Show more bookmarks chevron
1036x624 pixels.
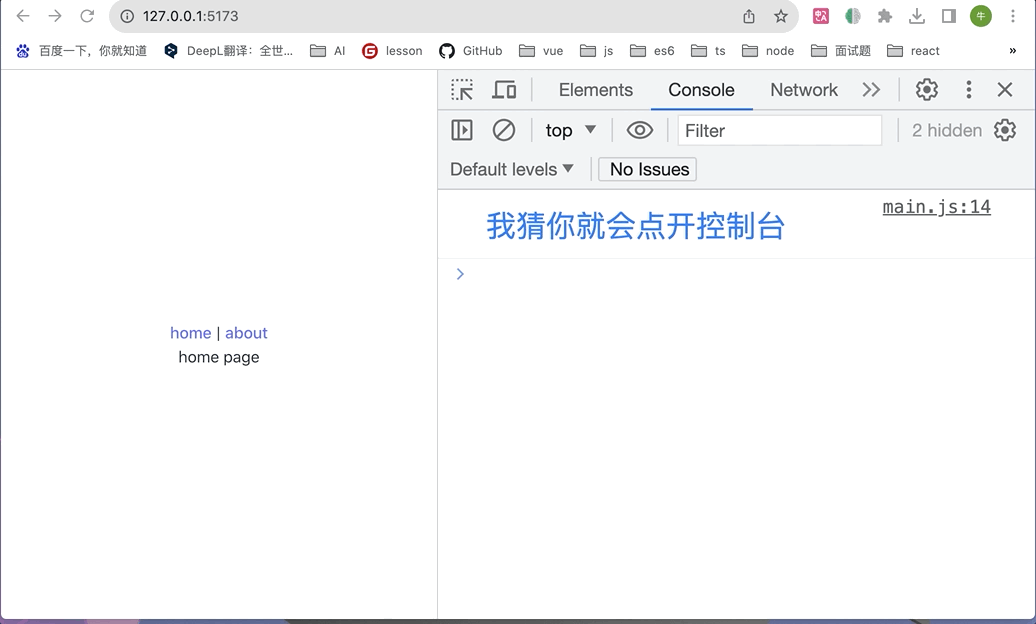[x=1012, y=51]
